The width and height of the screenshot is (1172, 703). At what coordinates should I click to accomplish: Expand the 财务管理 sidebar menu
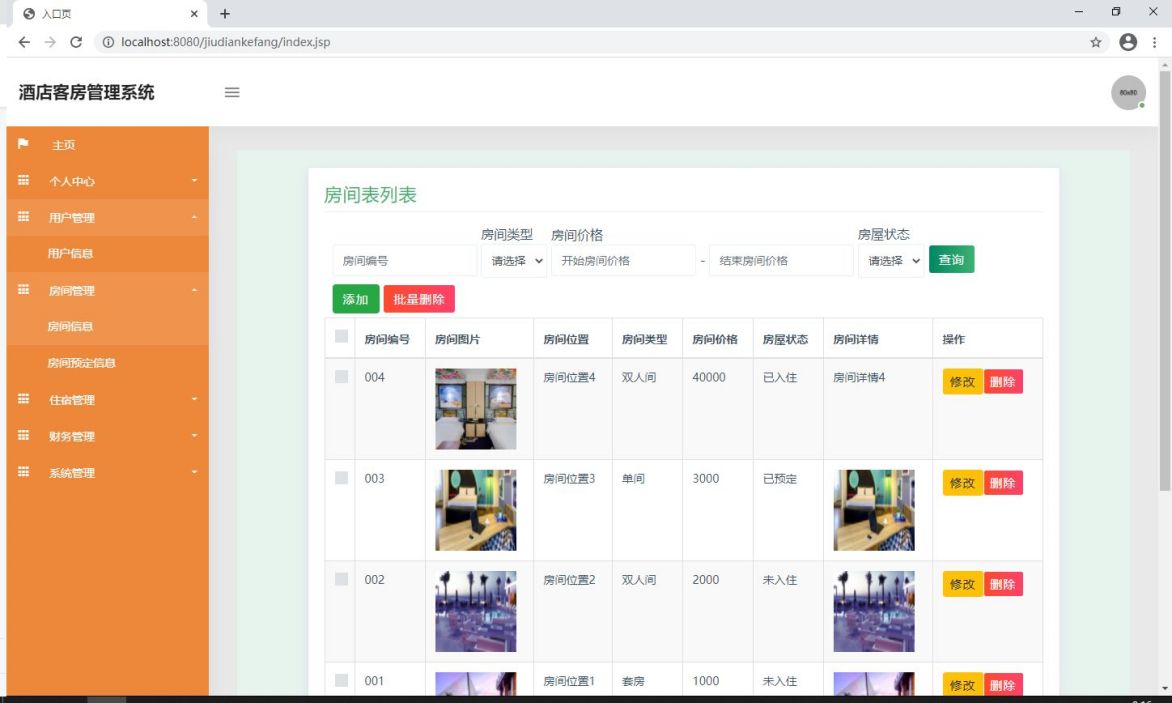point(108,436)
